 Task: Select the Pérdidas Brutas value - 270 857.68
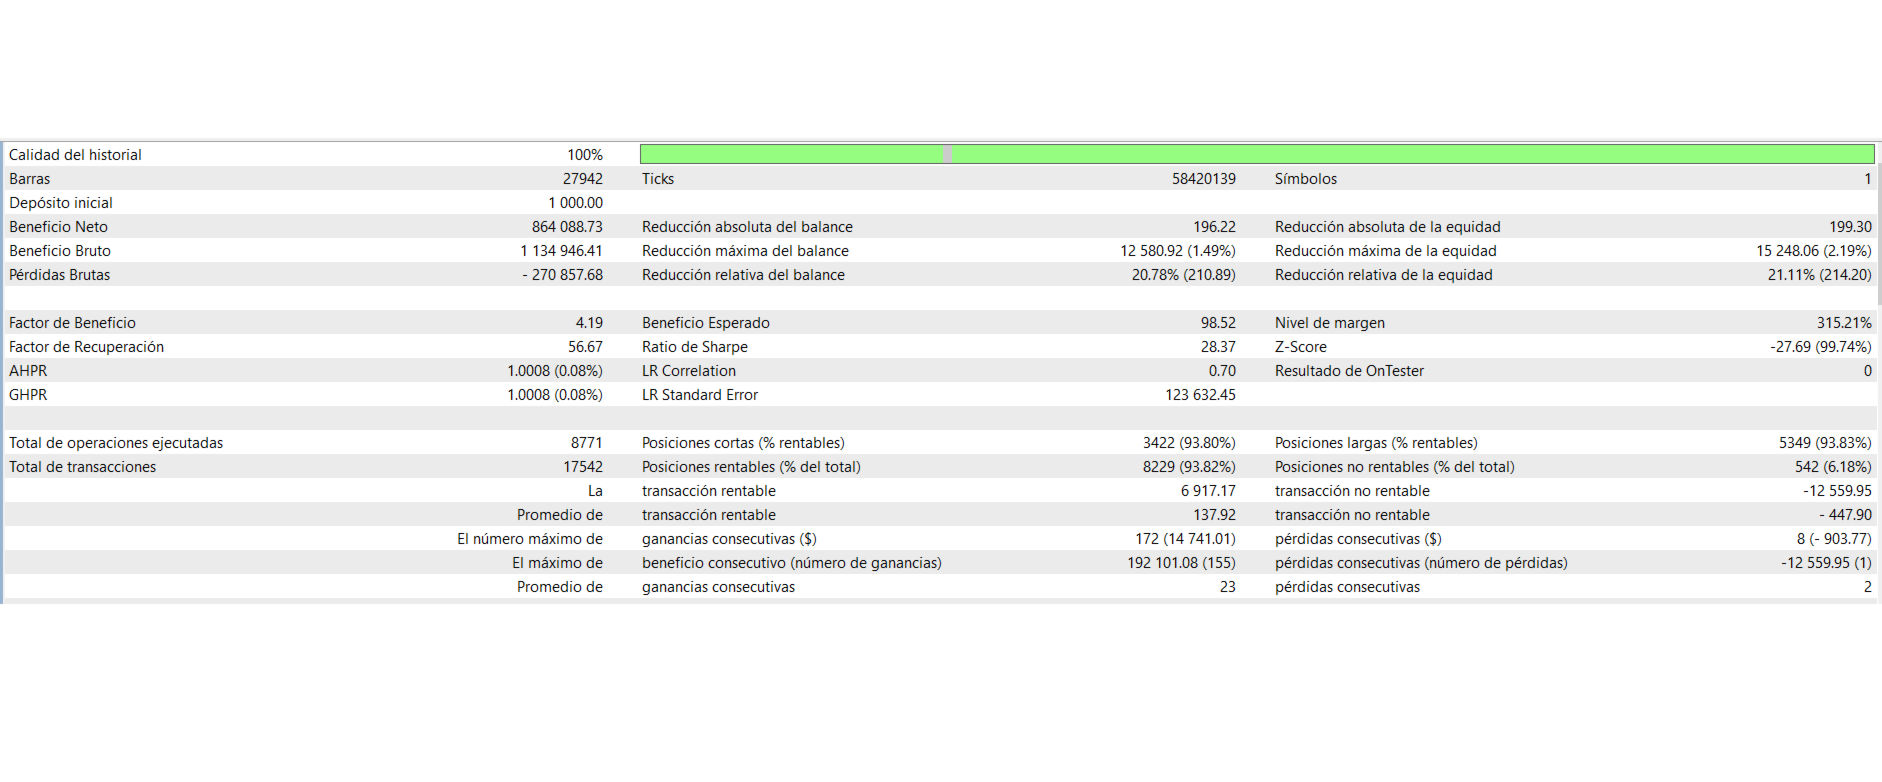point(562,275)
